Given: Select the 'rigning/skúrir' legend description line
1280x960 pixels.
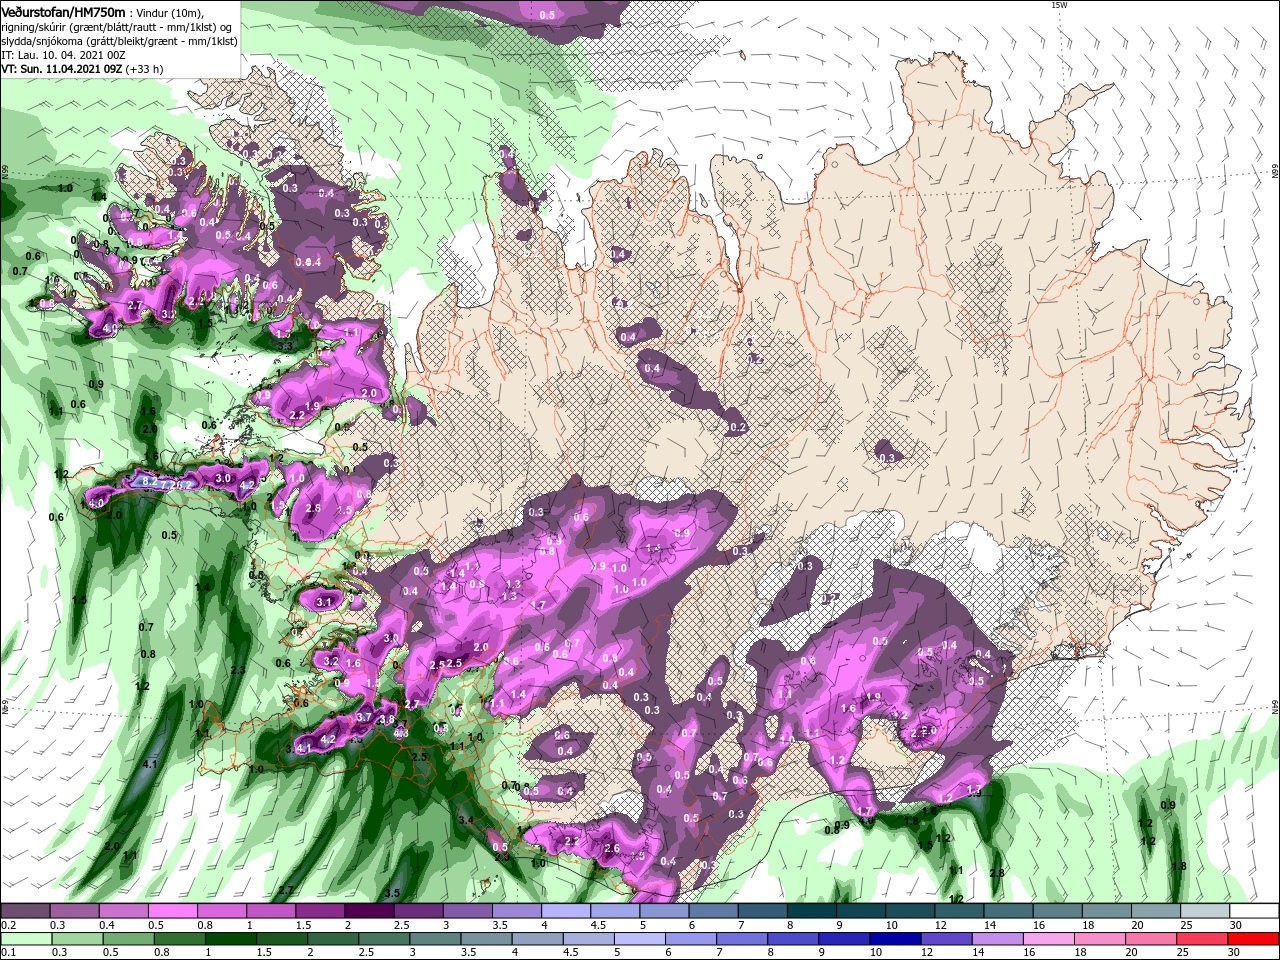Looking at the screenshot, I should click(x=116, y=26).
